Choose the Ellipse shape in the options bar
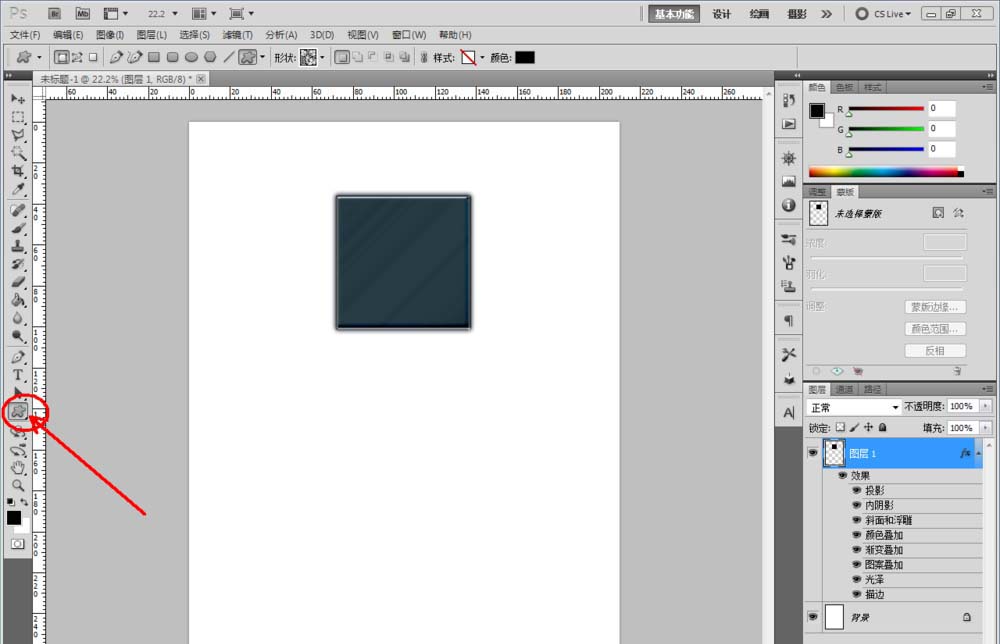Viewport: 1000px width, 644px height. point(191,58)
